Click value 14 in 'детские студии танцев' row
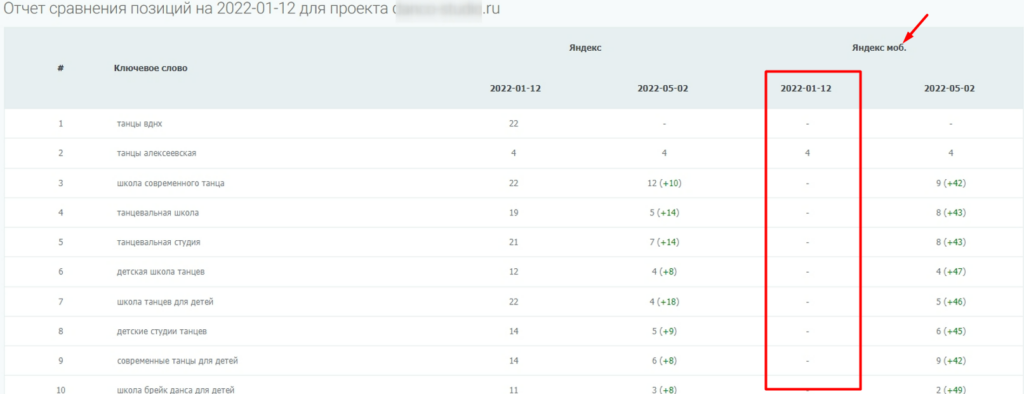The width and height of the screenshot is (1024, 394). pos(514,331)
